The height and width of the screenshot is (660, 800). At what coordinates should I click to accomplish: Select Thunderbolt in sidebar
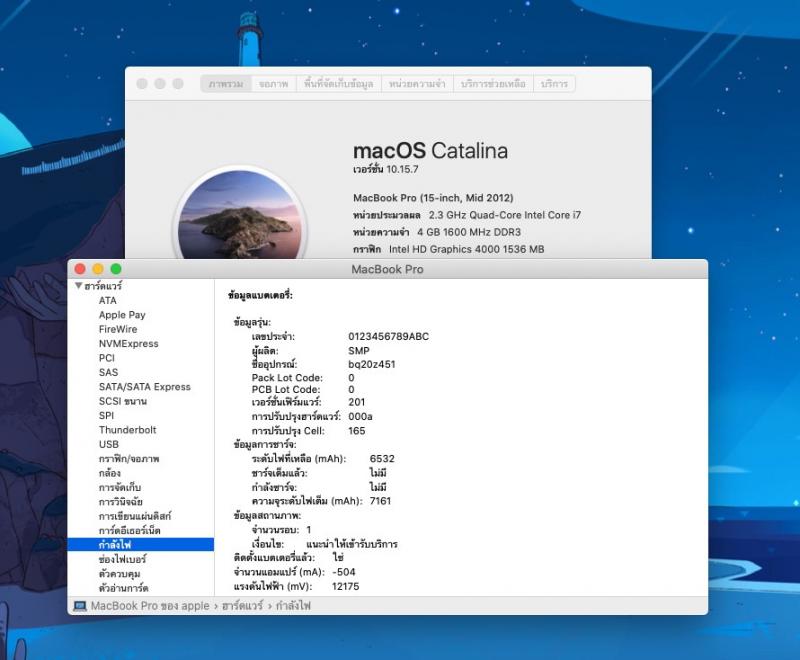click(x=128, y=429)
